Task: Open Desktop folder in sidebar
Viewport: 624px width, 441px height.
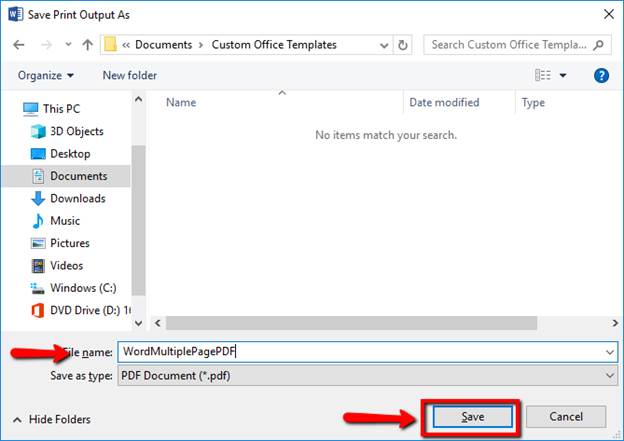Action: [70, 154]
